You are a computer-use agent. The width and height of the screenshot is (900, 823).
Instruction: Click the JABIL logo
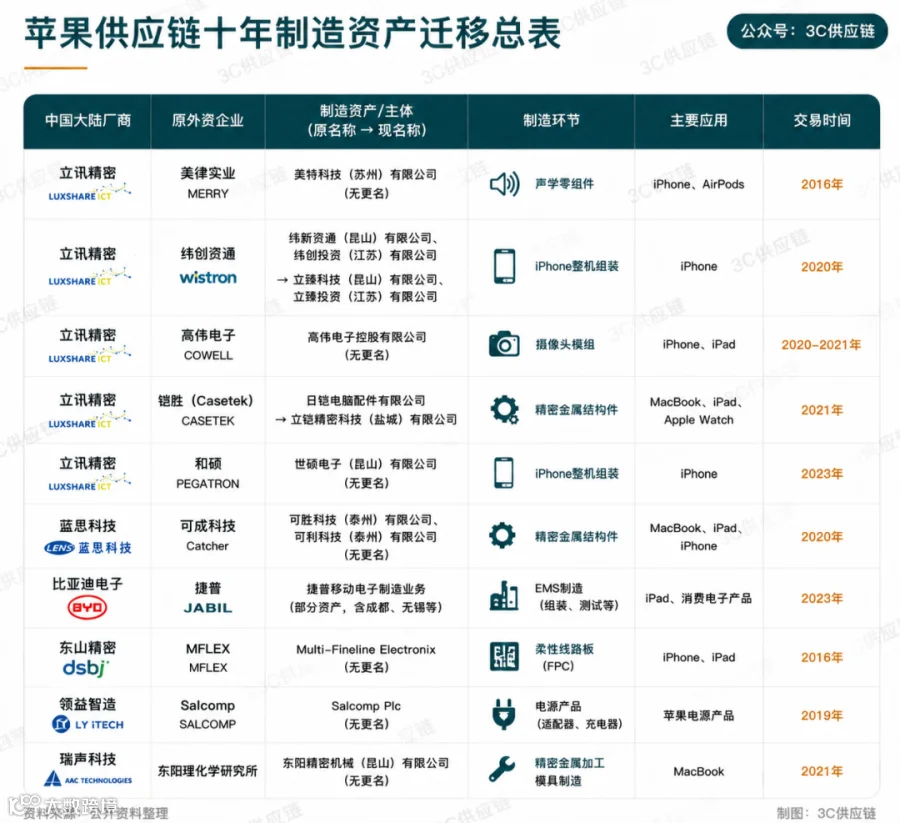point(208,608)
